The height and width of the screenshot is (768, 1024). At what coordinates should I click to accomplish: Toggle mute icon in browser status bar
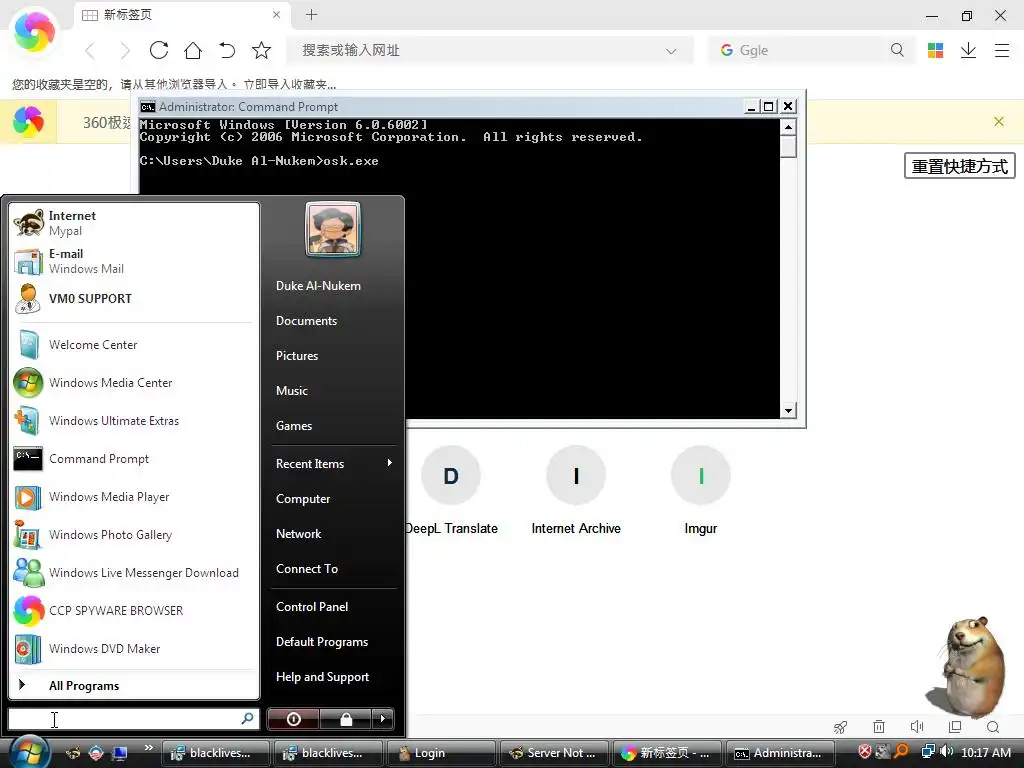tap(917, 727)
